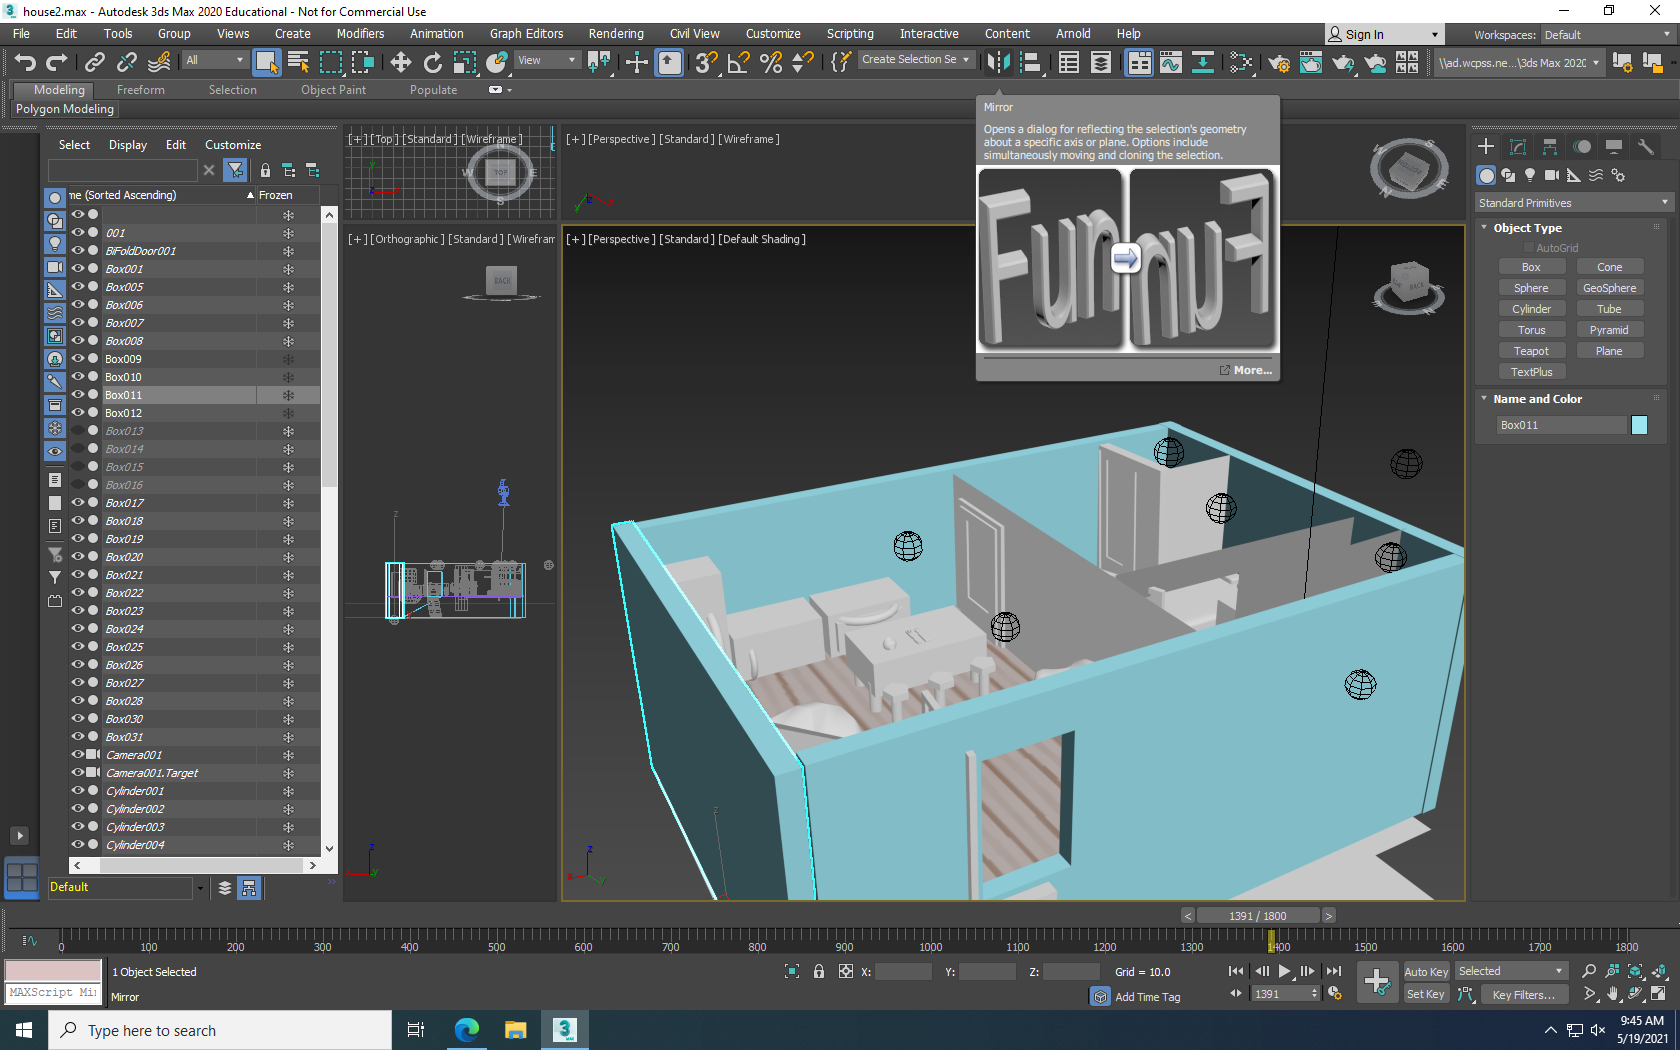The width and height of the screenshot is (1680, 1050).
Task: Open Key Filters settings
Action: [x=1524, y=994]
